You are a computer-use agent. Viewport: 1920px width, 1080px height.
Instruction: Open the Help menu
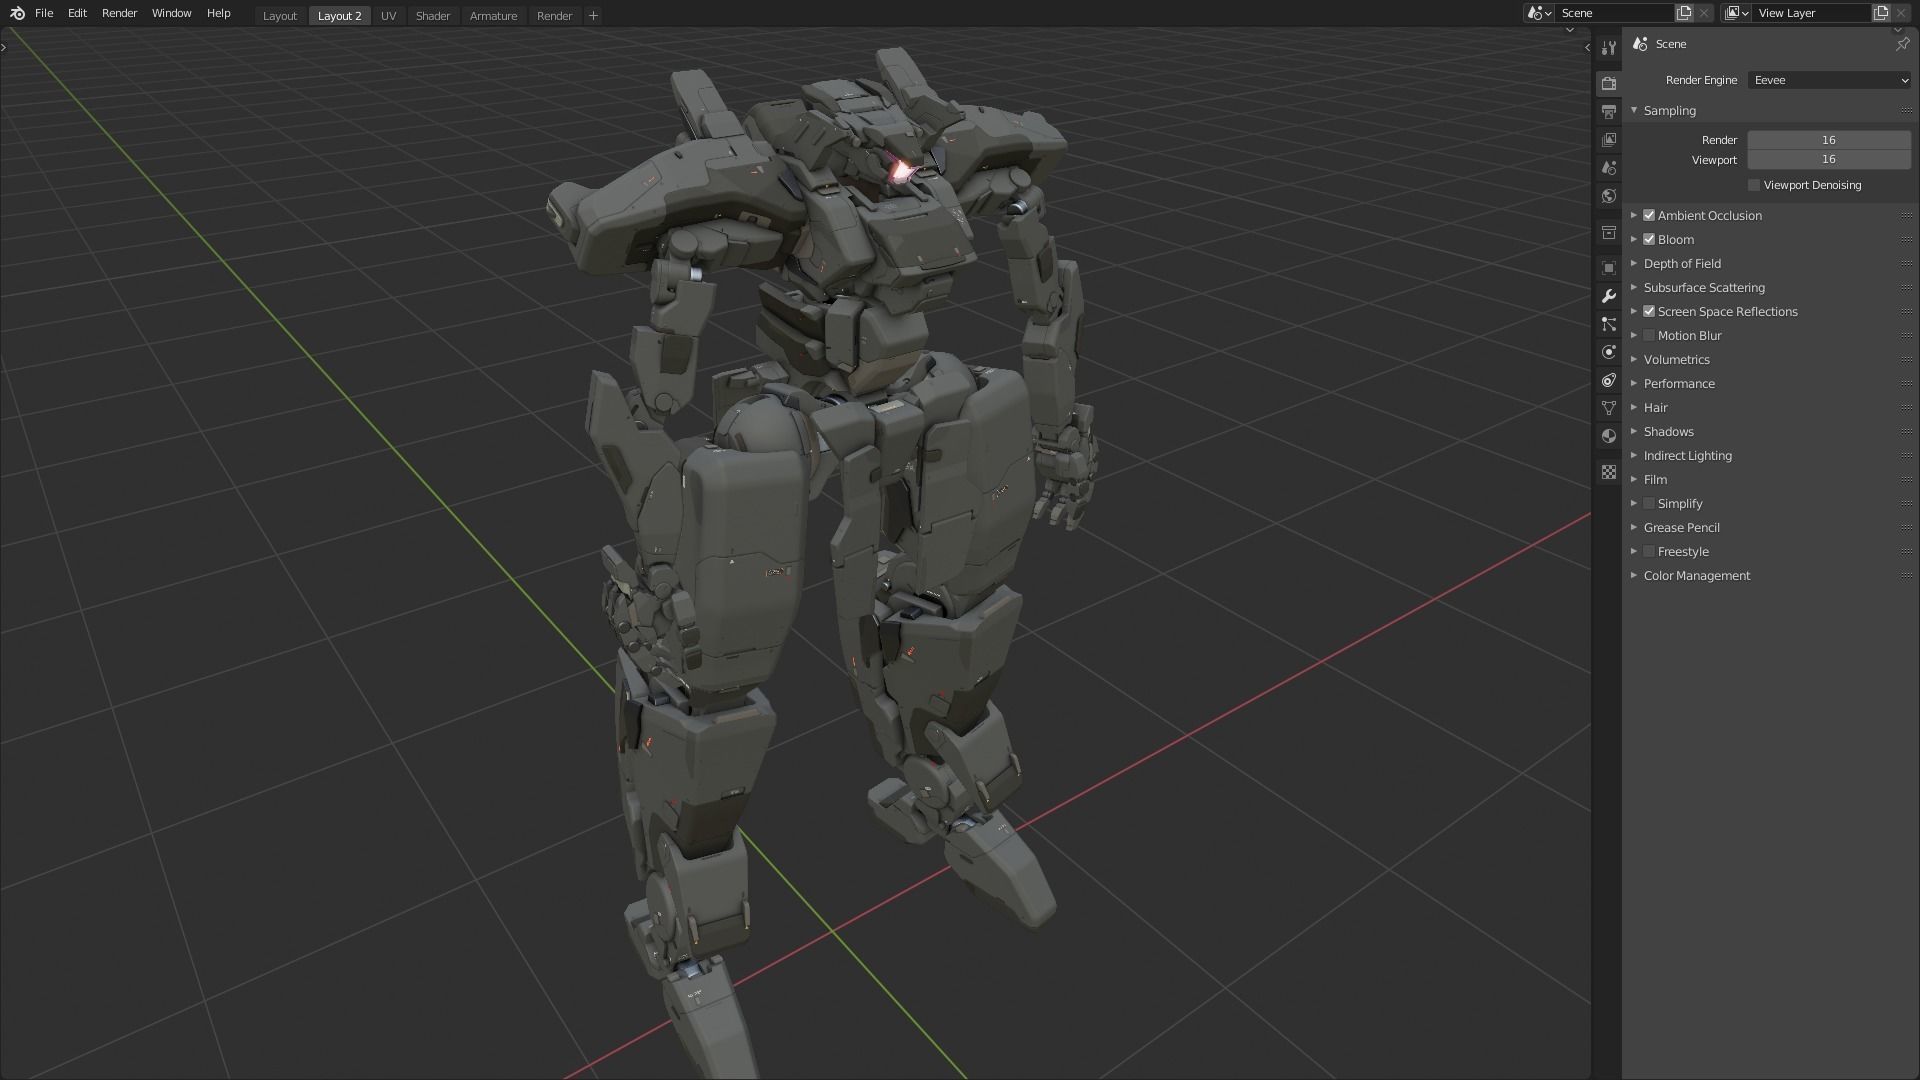[218, 13]
